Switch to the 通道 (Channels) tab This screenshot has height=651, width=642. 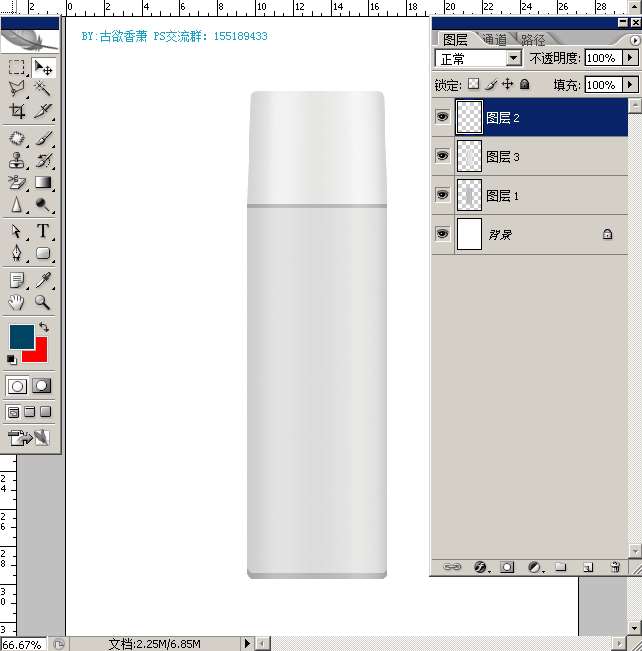pos(495,40)
